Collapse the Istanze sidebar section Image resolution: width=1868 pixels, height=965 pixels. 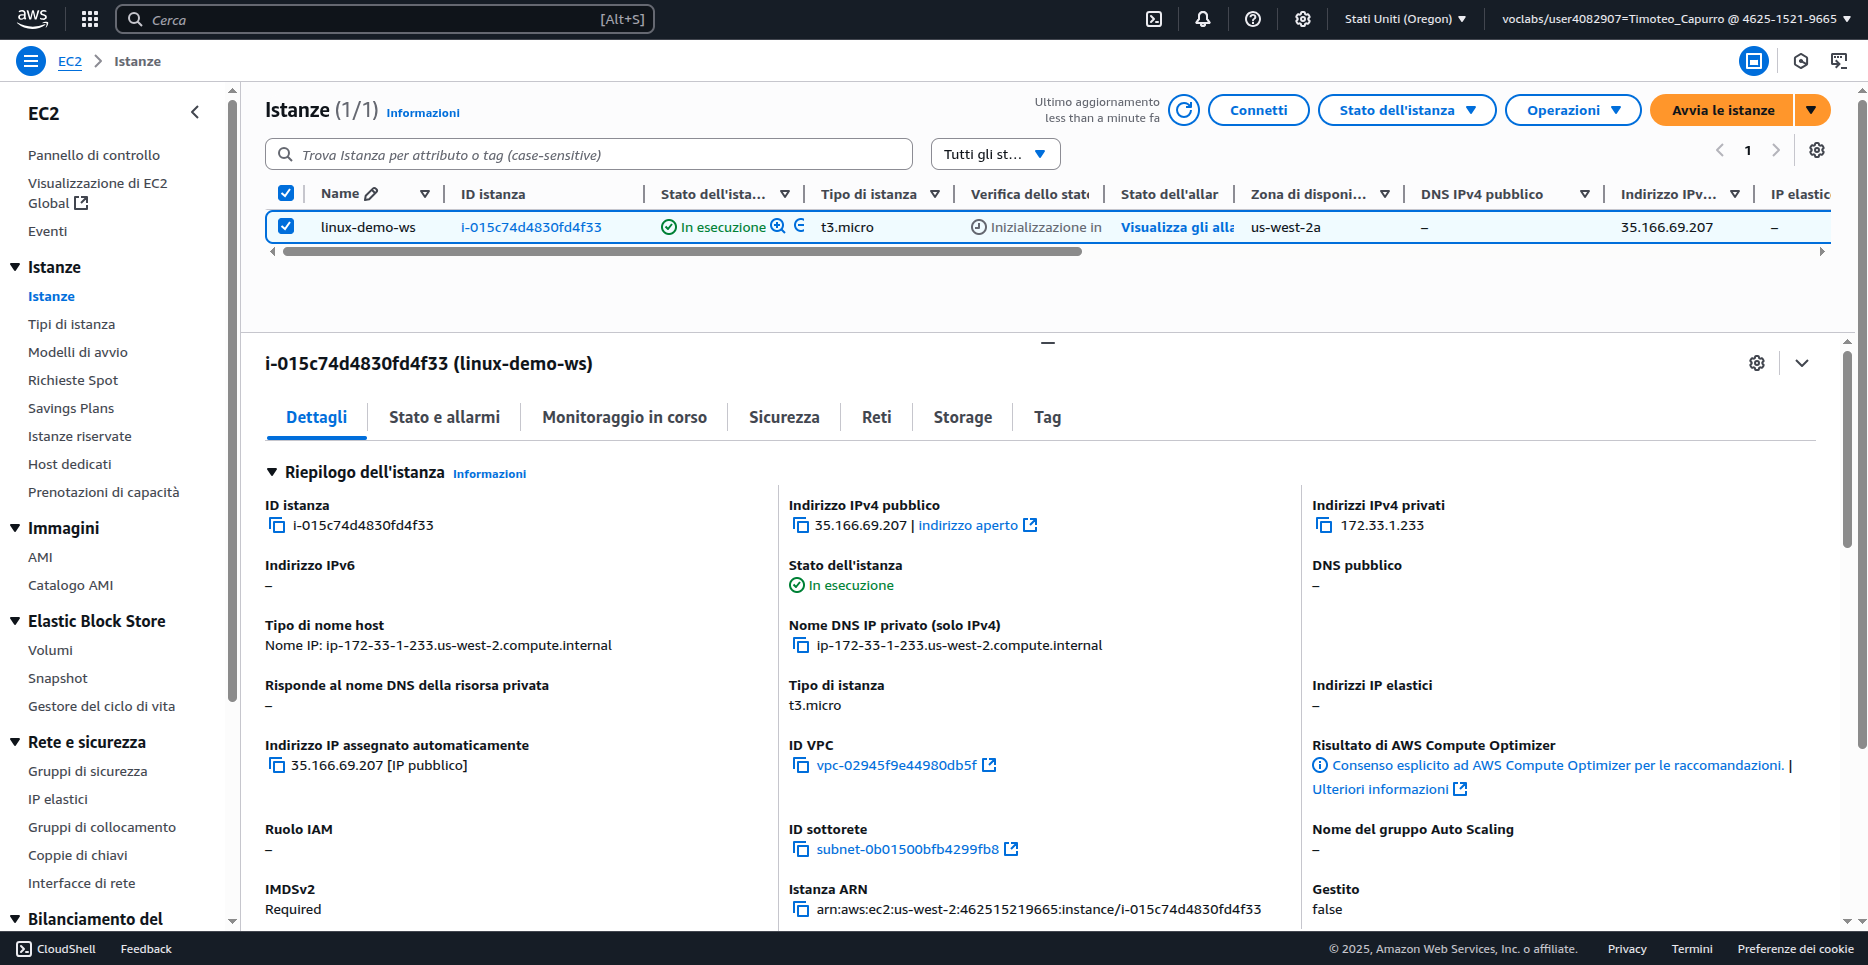tap(15, 267)
